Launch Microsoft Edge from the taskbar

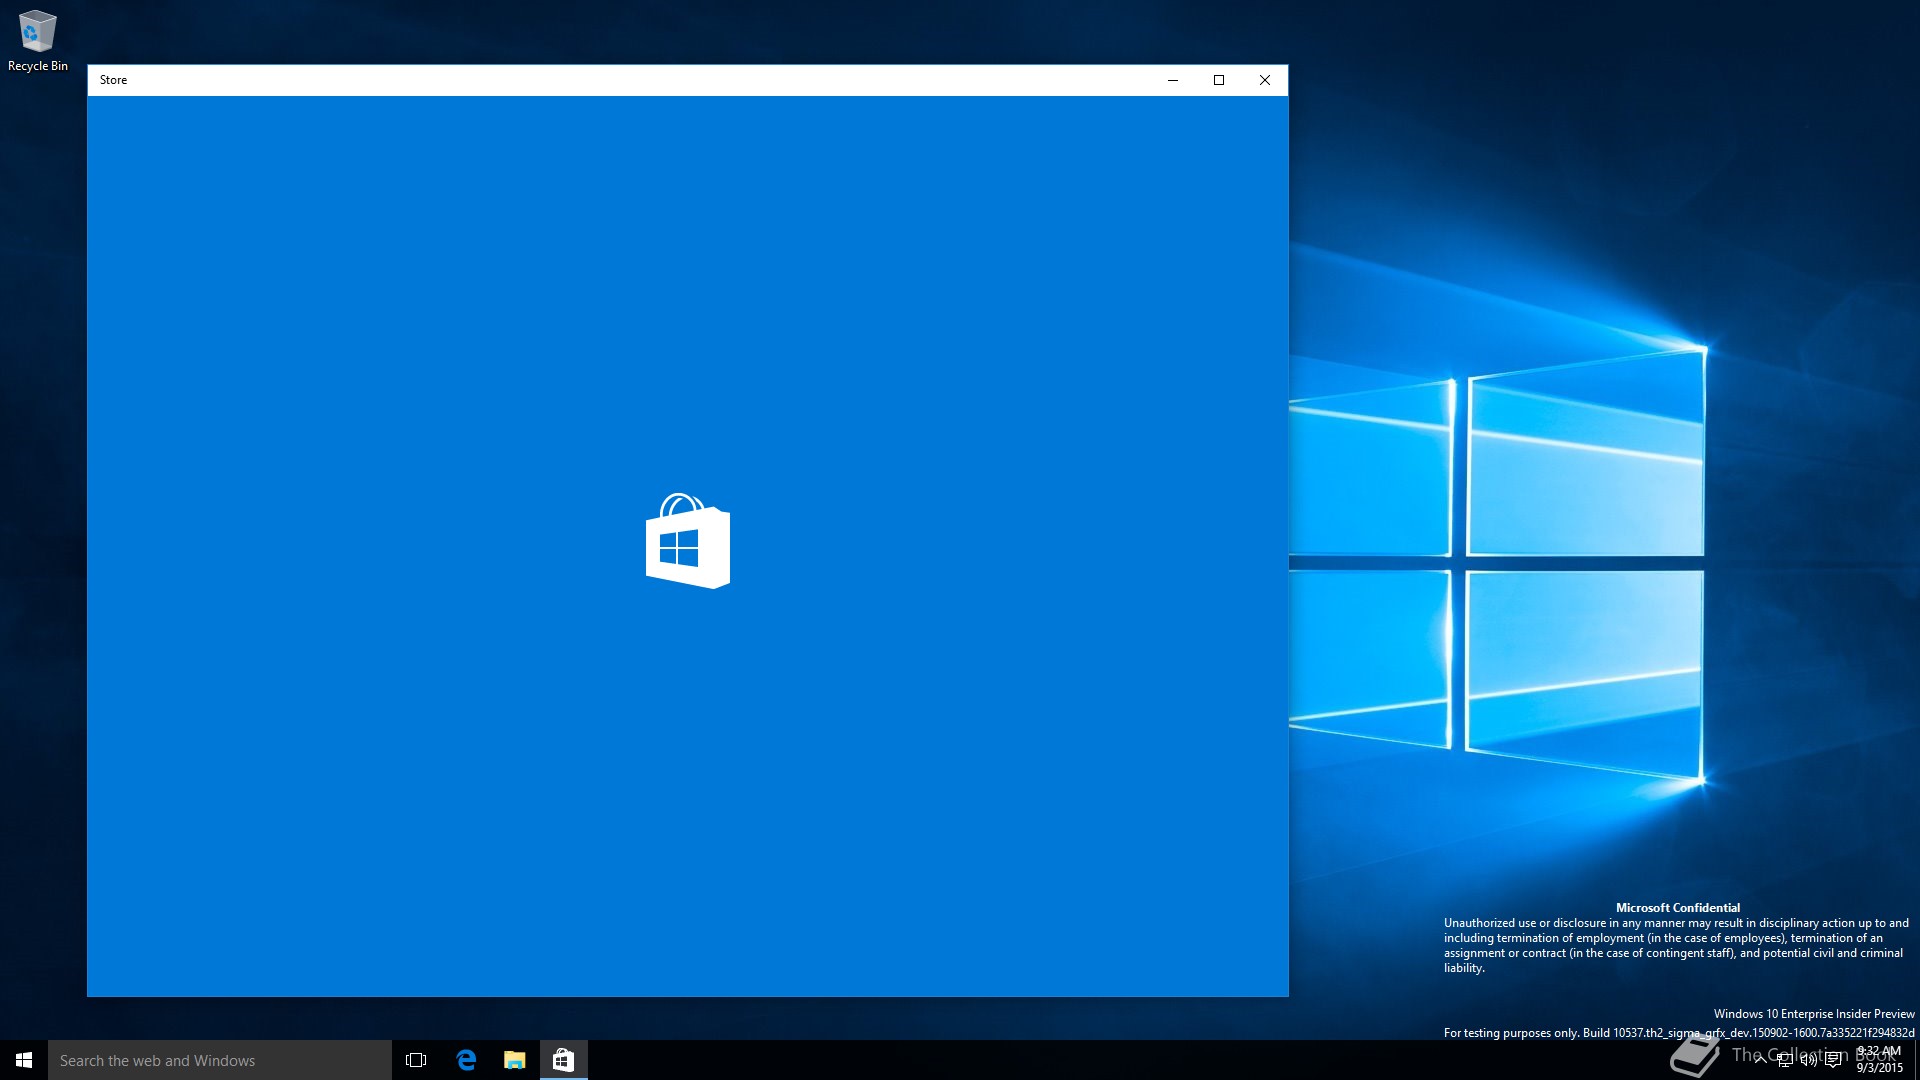pos(466,1060)
